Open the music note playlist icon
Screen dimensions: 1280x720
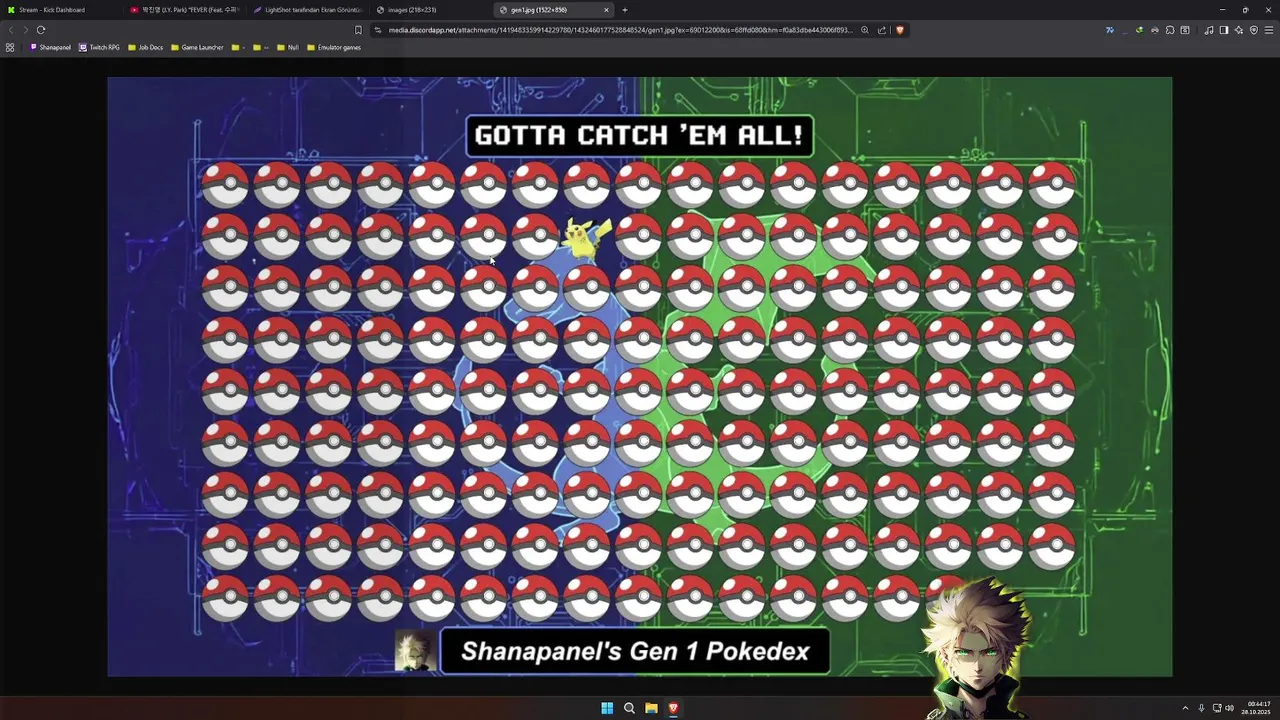[x=1209, y=30]
